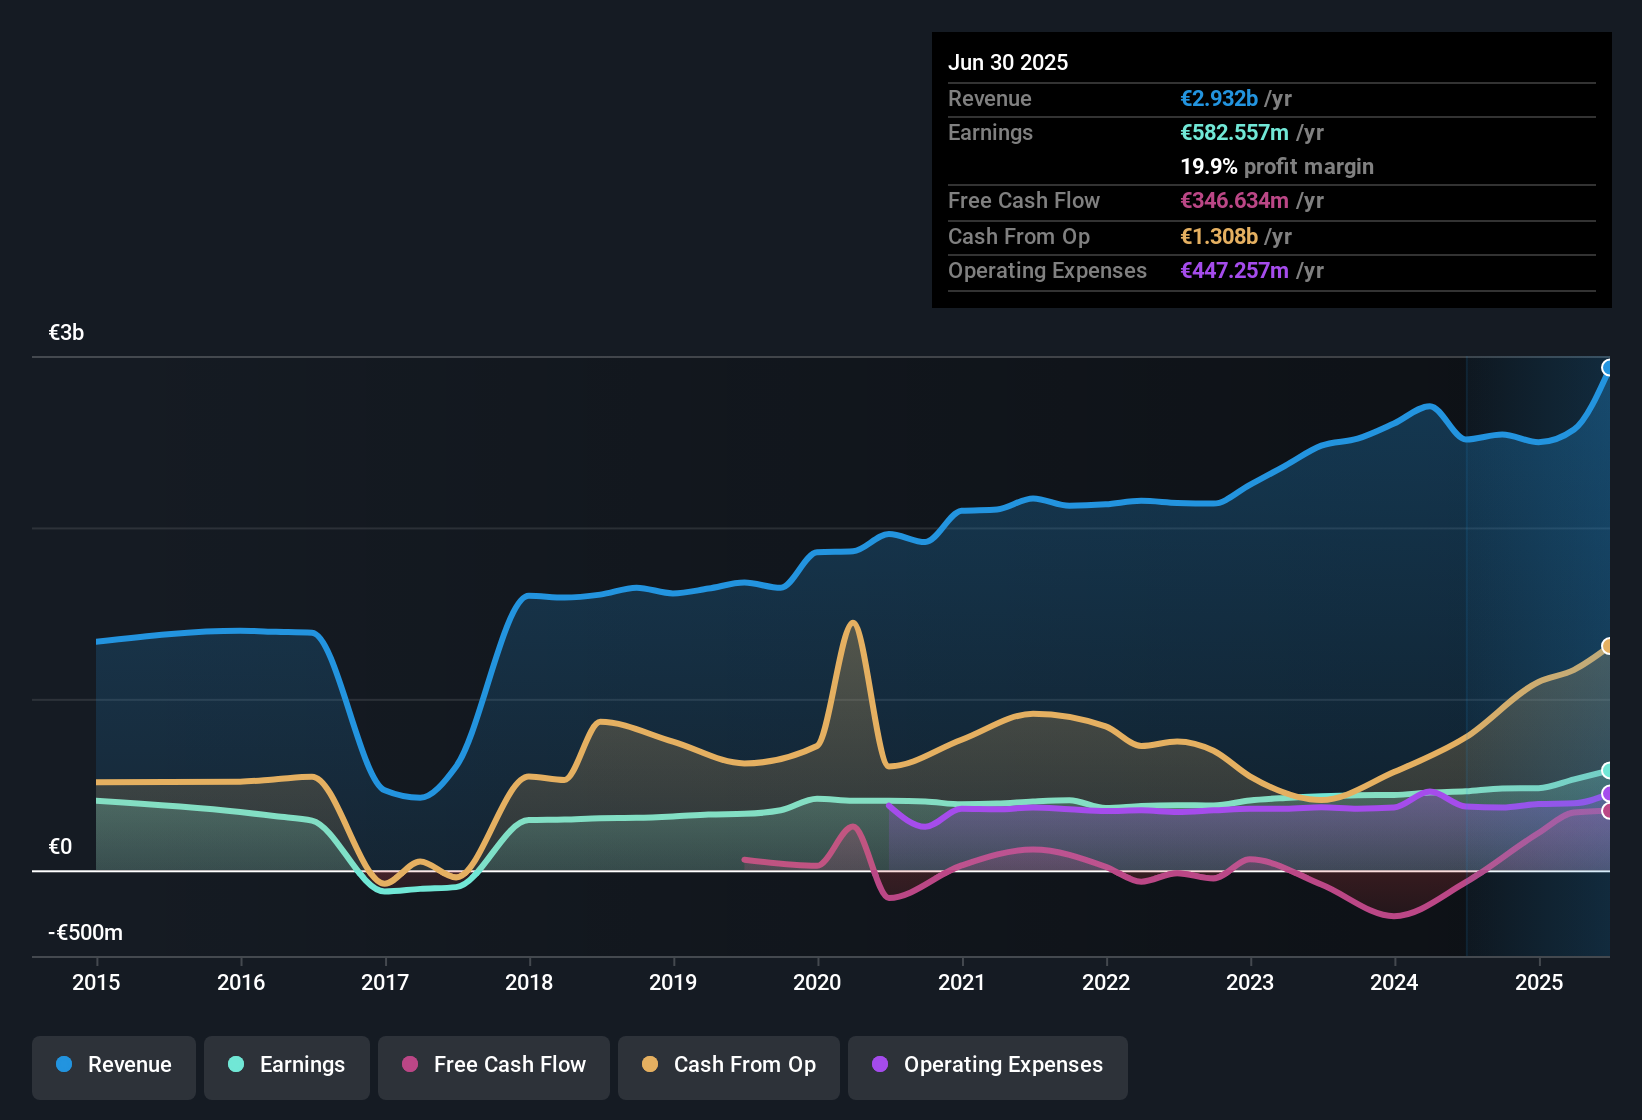Click the €3b label on the y-axis
The image size is (1642, 1120).
coord(65,332)
